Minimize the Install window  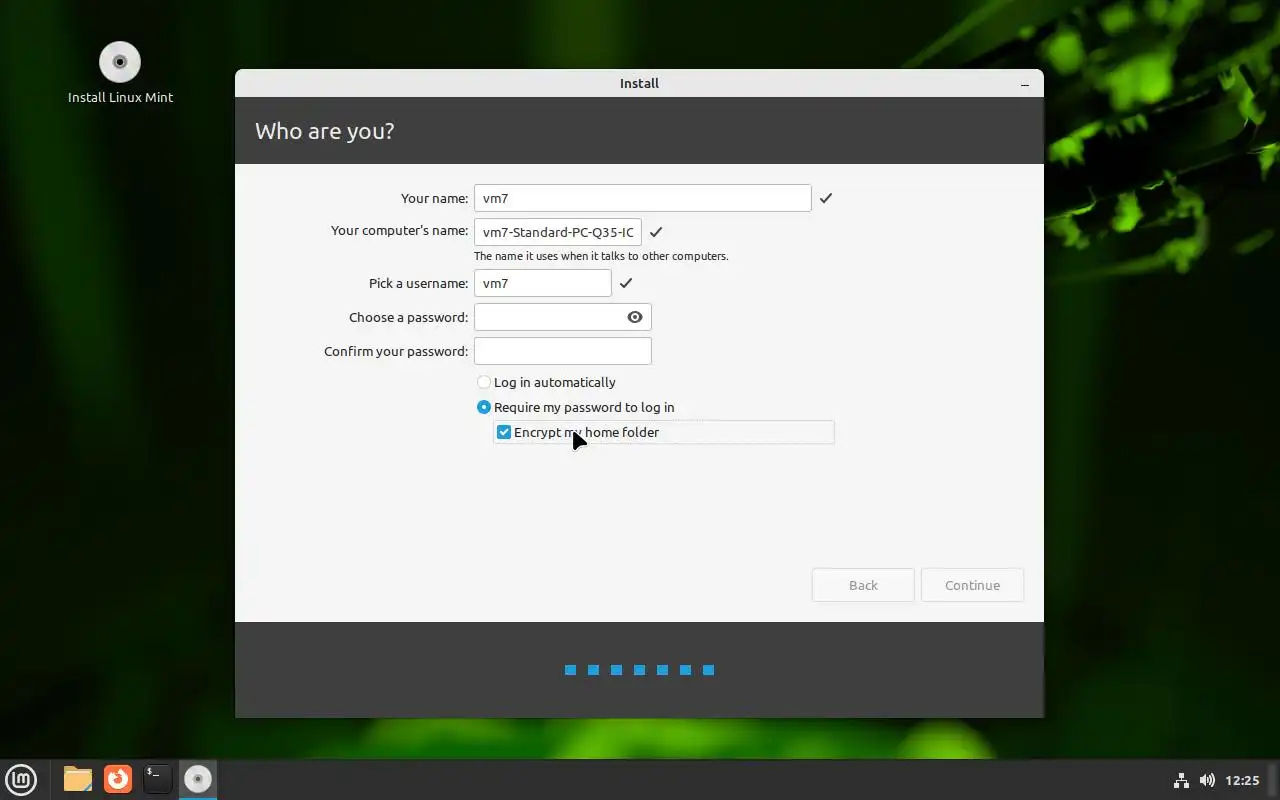pyautogui.click(x=1025, y=84)
